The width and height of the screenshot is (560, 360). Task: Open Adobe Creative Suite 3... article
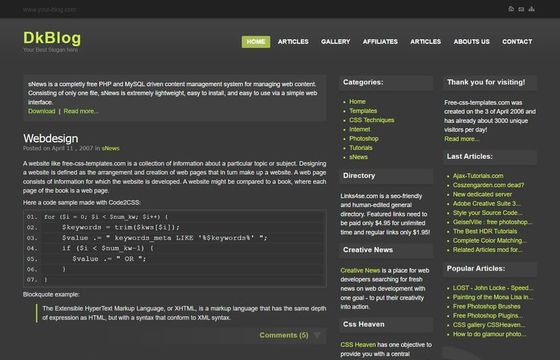pyautogui.click(x=486, y=204)
